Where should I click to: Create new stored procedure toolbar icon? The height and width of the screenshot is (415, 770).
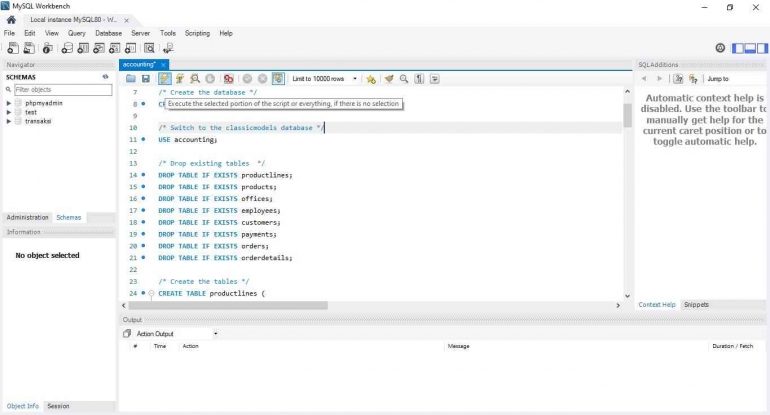114,48
